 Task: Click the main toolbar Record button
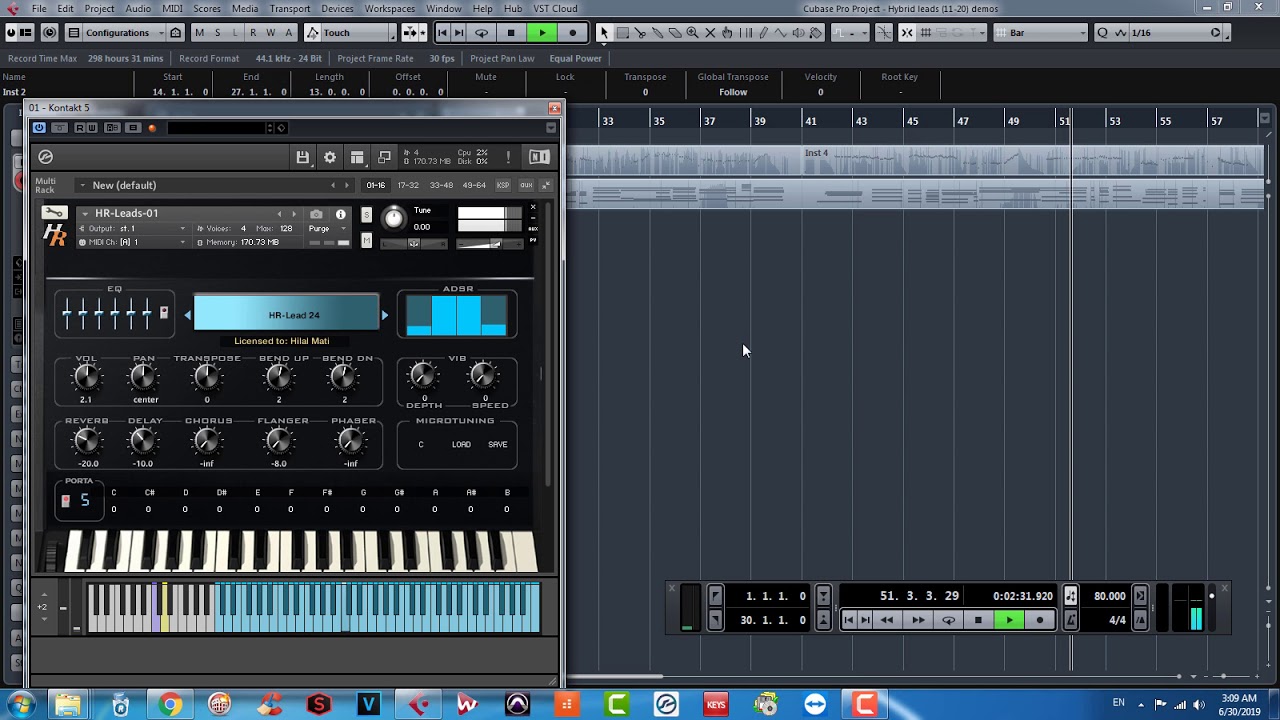(573, 33)
